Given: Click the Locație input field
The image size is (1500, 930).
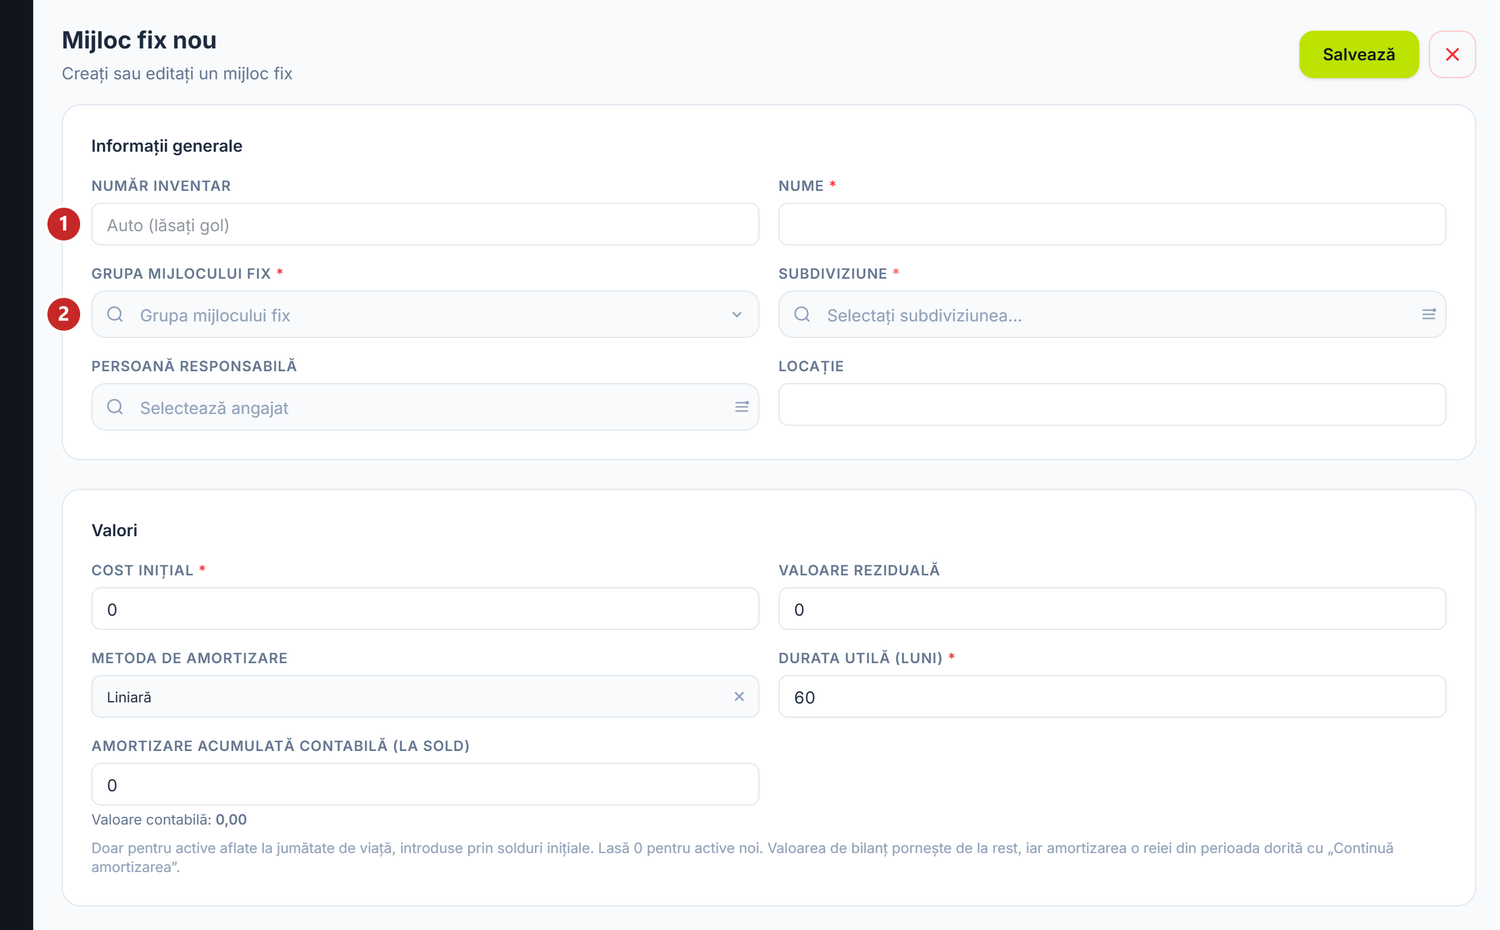Looking at the screenshot, I should pos(1112,405).
